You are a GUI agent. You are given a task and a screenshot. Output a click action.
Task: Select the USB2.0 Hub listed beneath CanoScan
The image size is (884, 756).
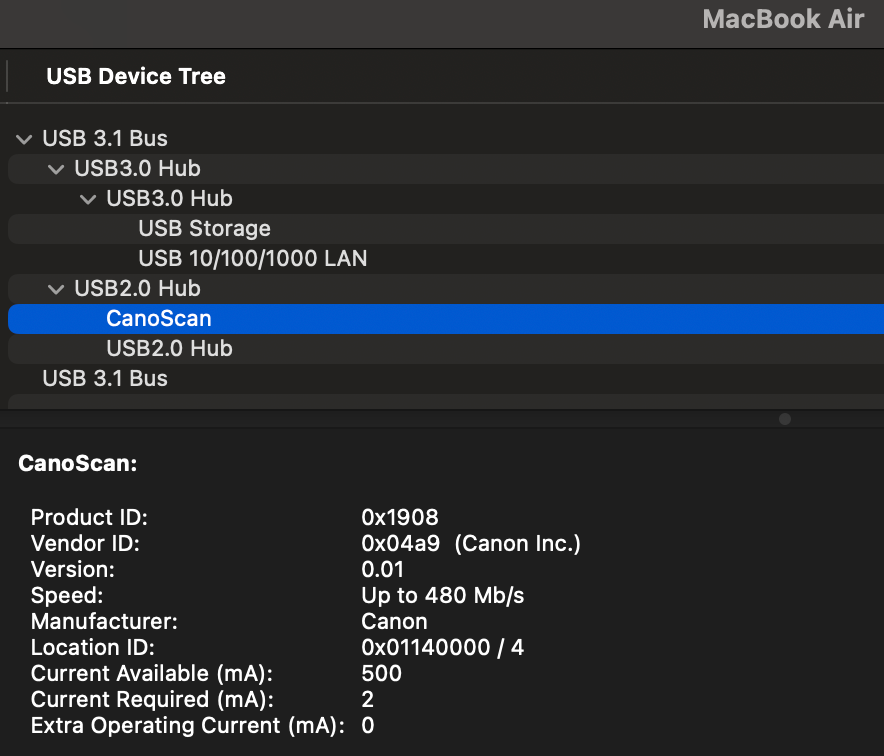pos(446,348)
